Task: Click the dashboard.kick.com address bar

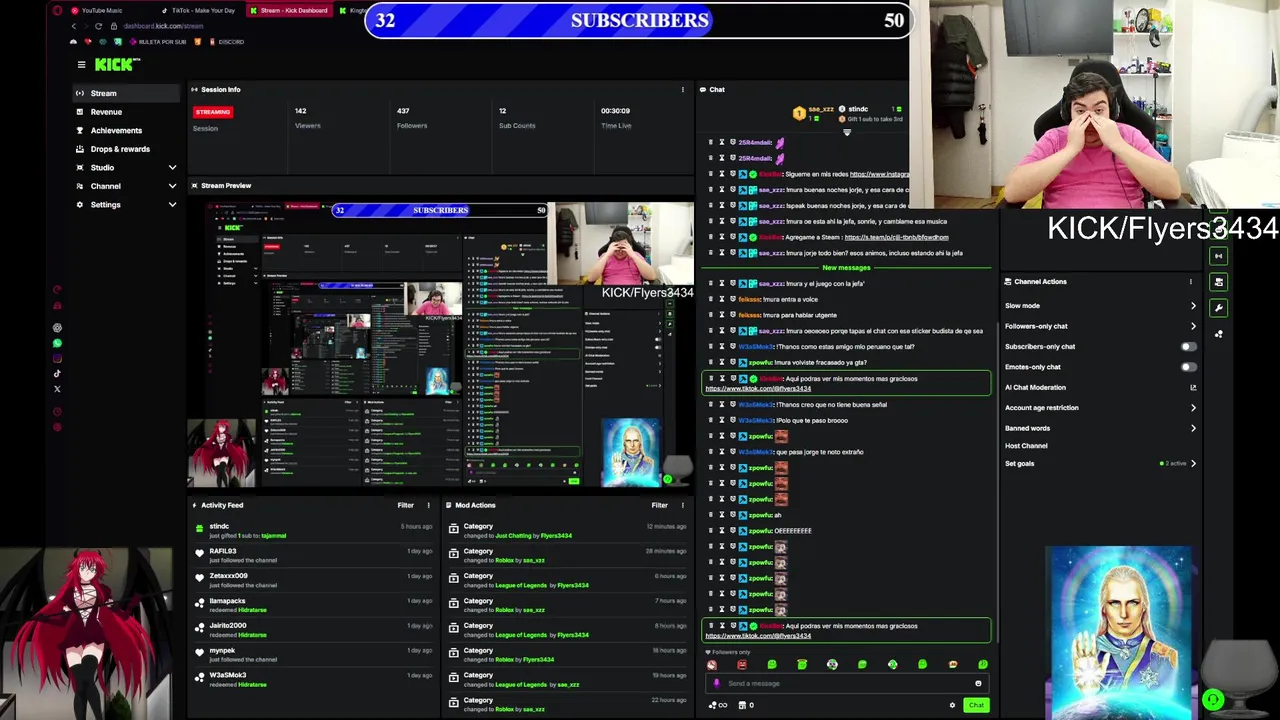Action: tap(162, 26)
